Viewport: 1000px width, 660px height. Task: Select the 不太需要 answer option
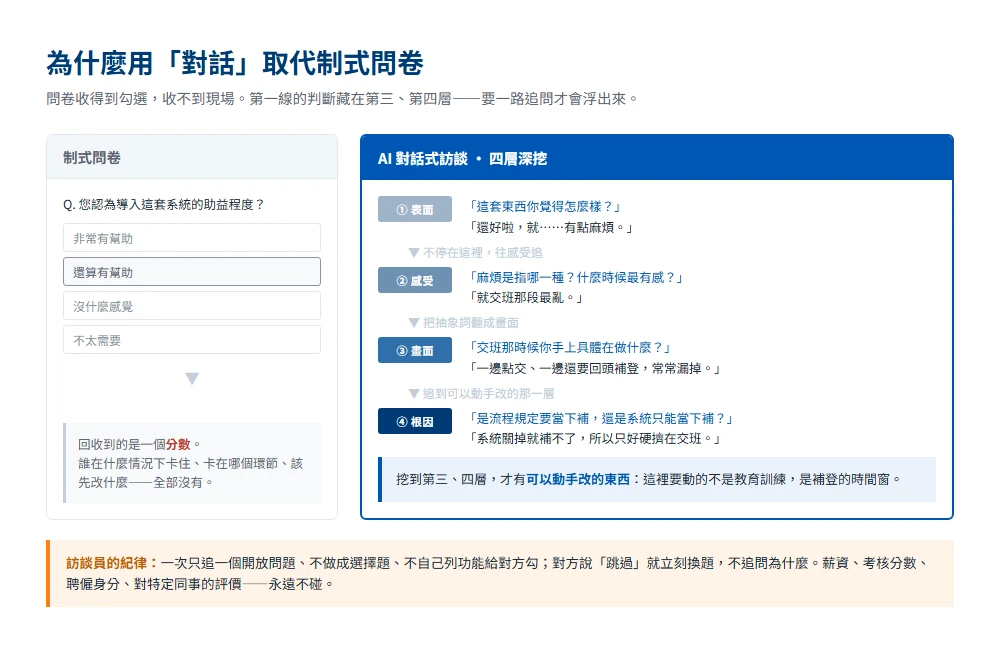pos(192,340)
